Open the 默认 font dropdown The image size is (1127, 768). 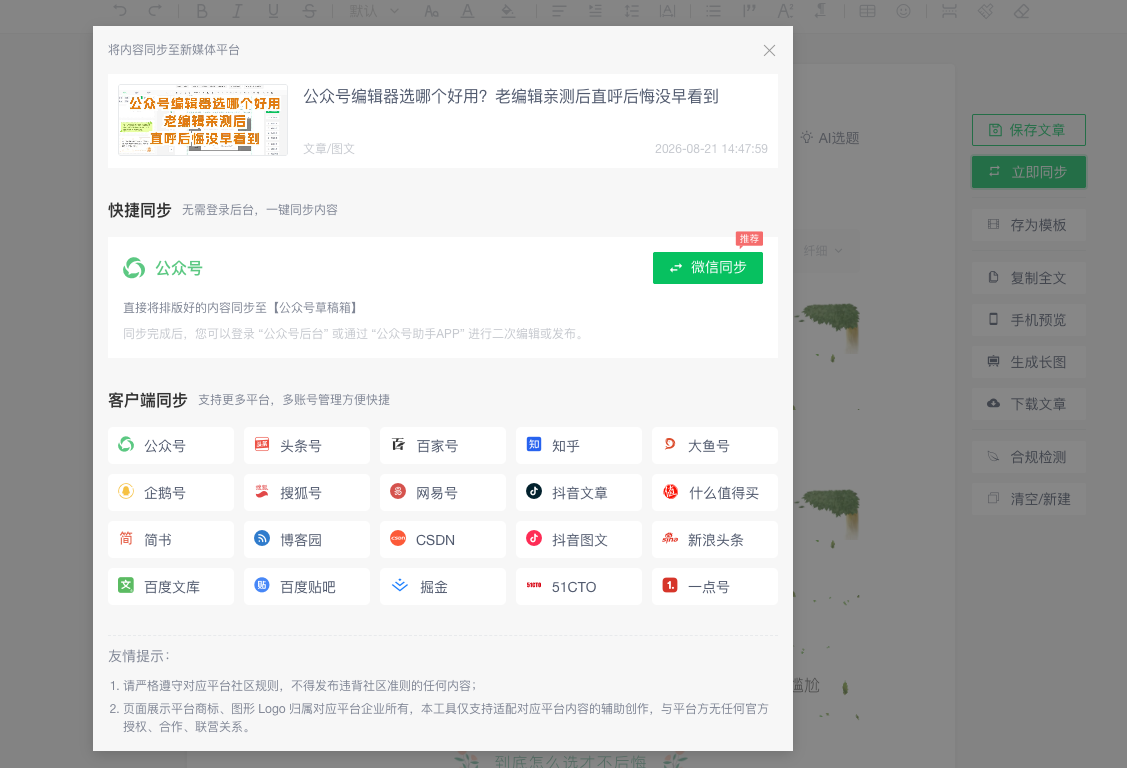click(x=374, y=11)
